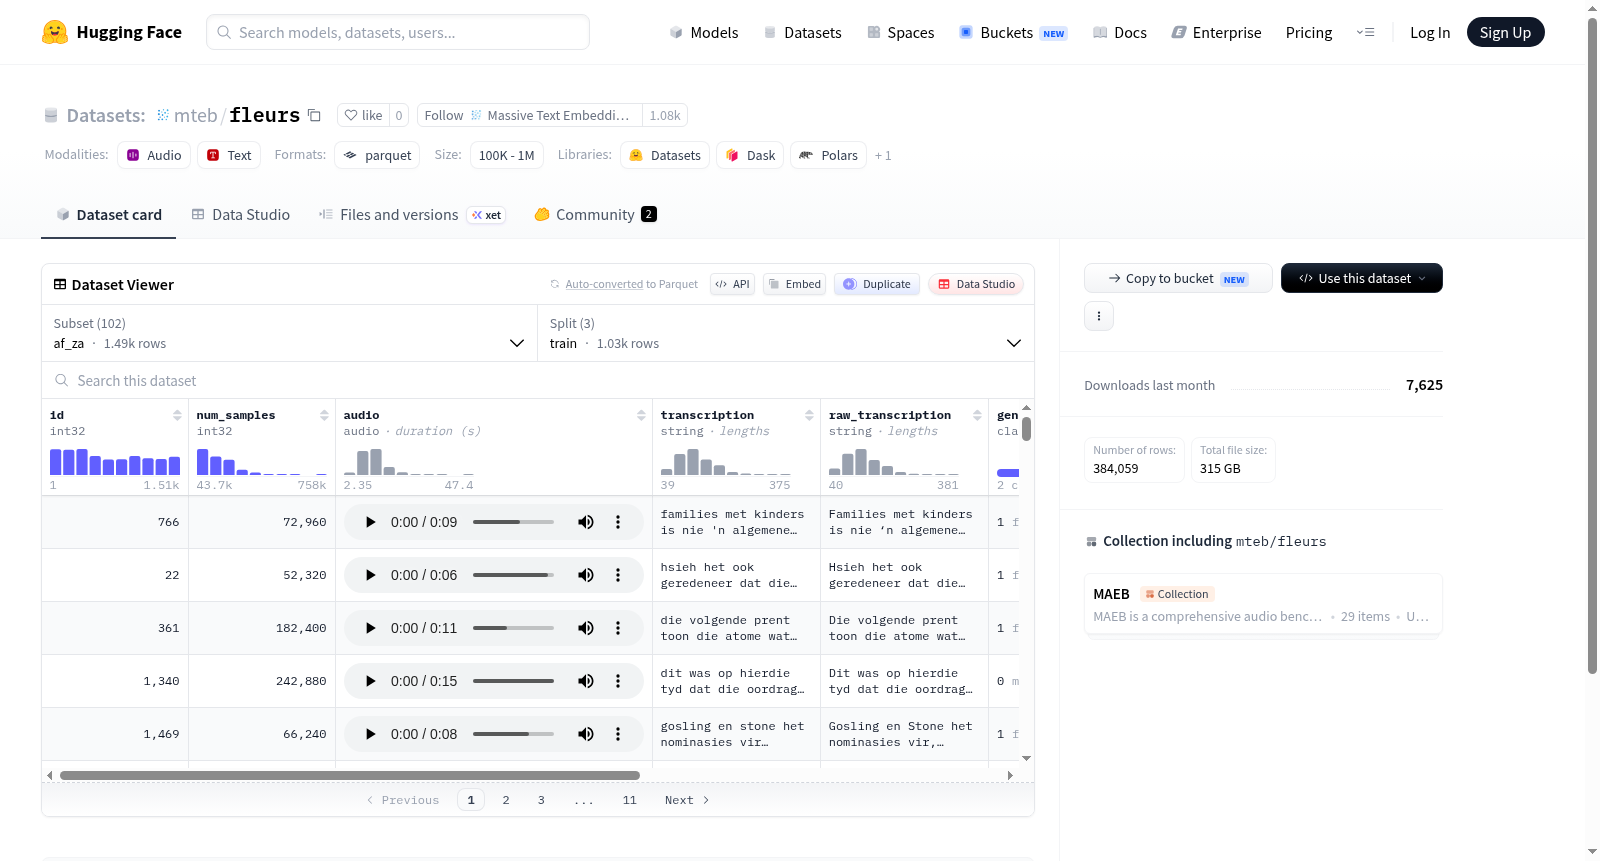This screenshot has height=861, width=1600.
Task: Expand the Split train dropdown
Action: click(x=786, y=333)
